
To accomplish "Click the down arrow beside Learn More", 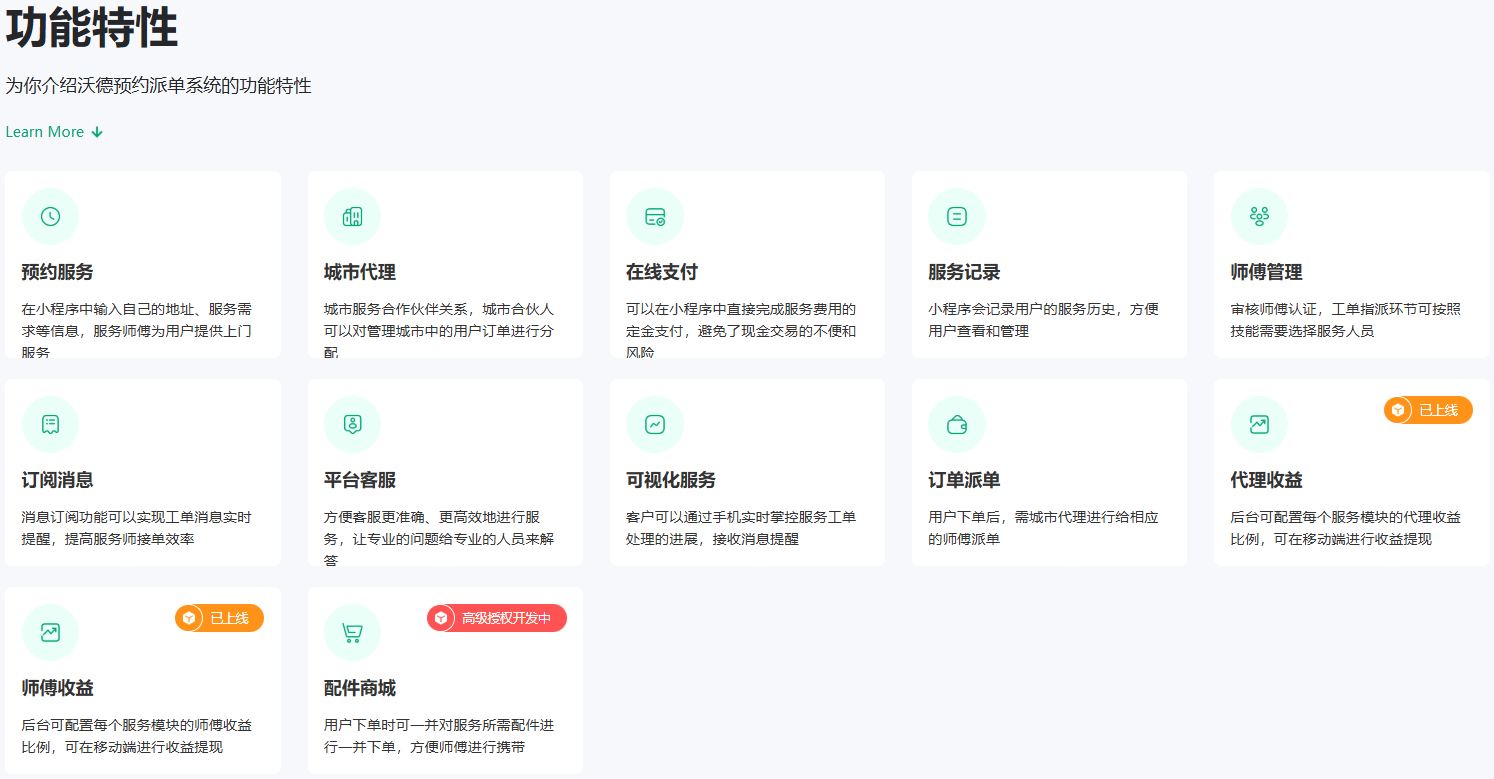I will click(x=97, y=132).
